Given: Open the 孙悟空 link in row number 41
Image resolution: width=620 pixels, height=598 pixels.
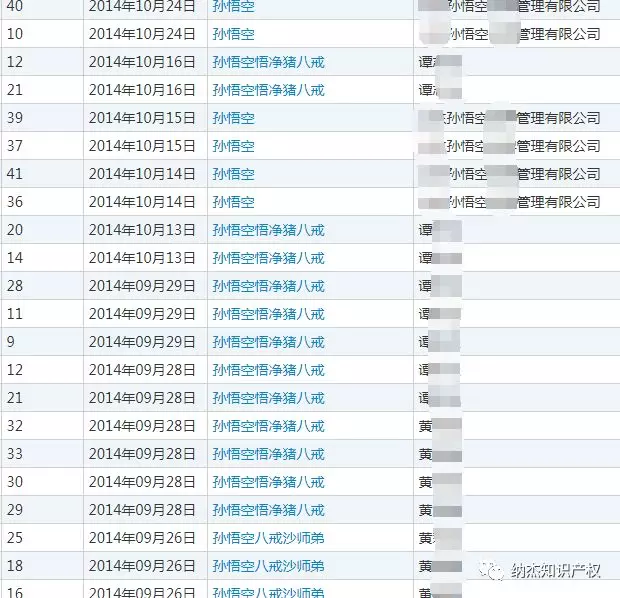Looking at the screenshot, I should [x=233, y=174].
